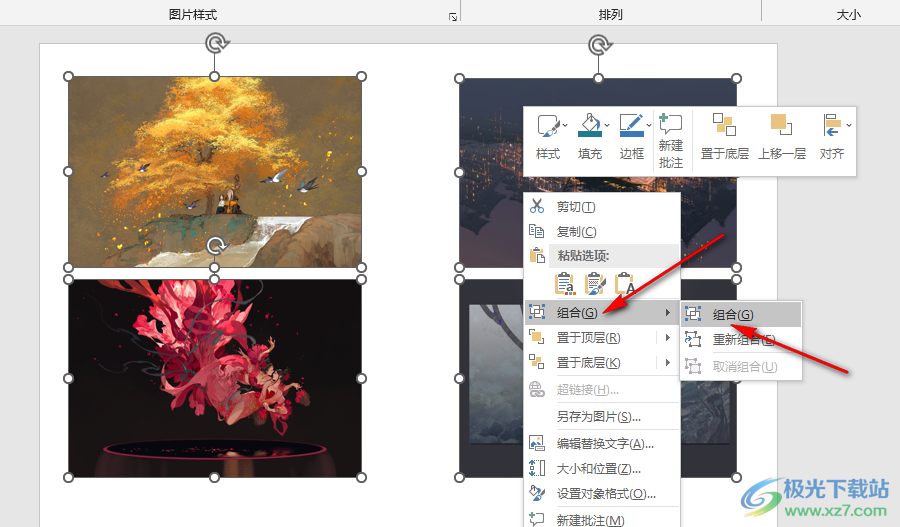Click the icon beside 置于底层(K) in context menu

pyautogui.click(x=537, y=362)
